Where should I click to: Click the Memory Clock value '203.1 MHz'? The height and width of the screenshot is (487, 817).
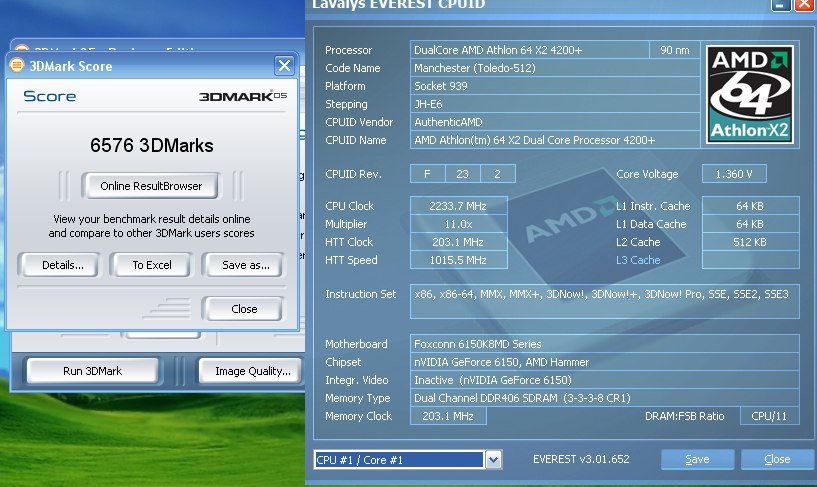click(448, 416)
